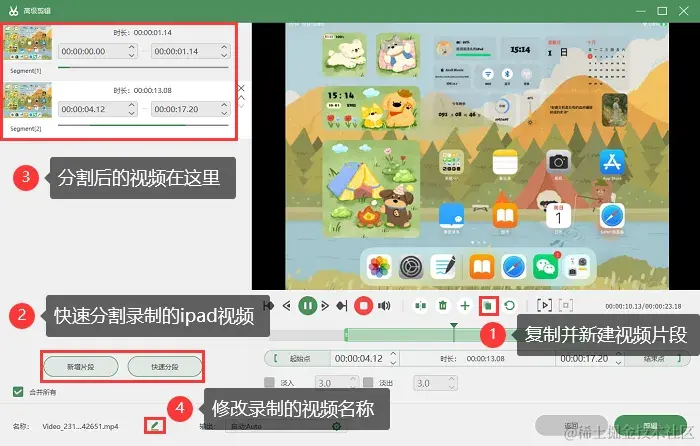
Task: Step back one frame with the left arrow
Action: [x=287, y=306]
